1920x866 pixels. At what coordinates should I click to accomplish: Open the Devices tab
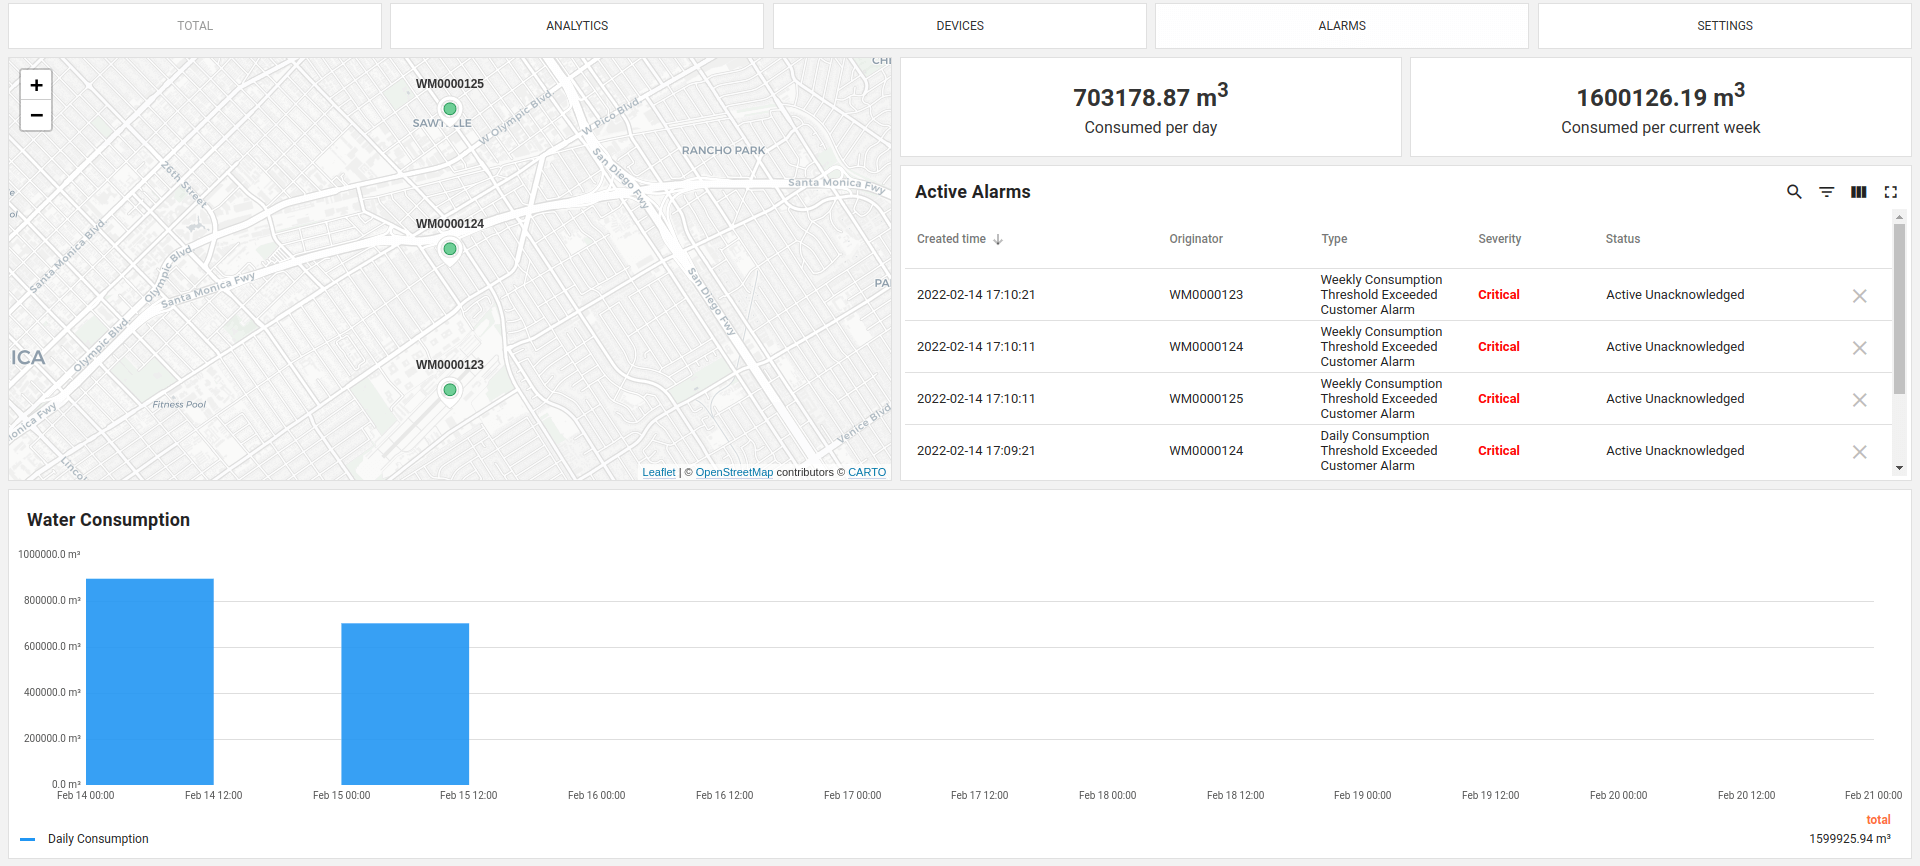[x=959, y=26]
